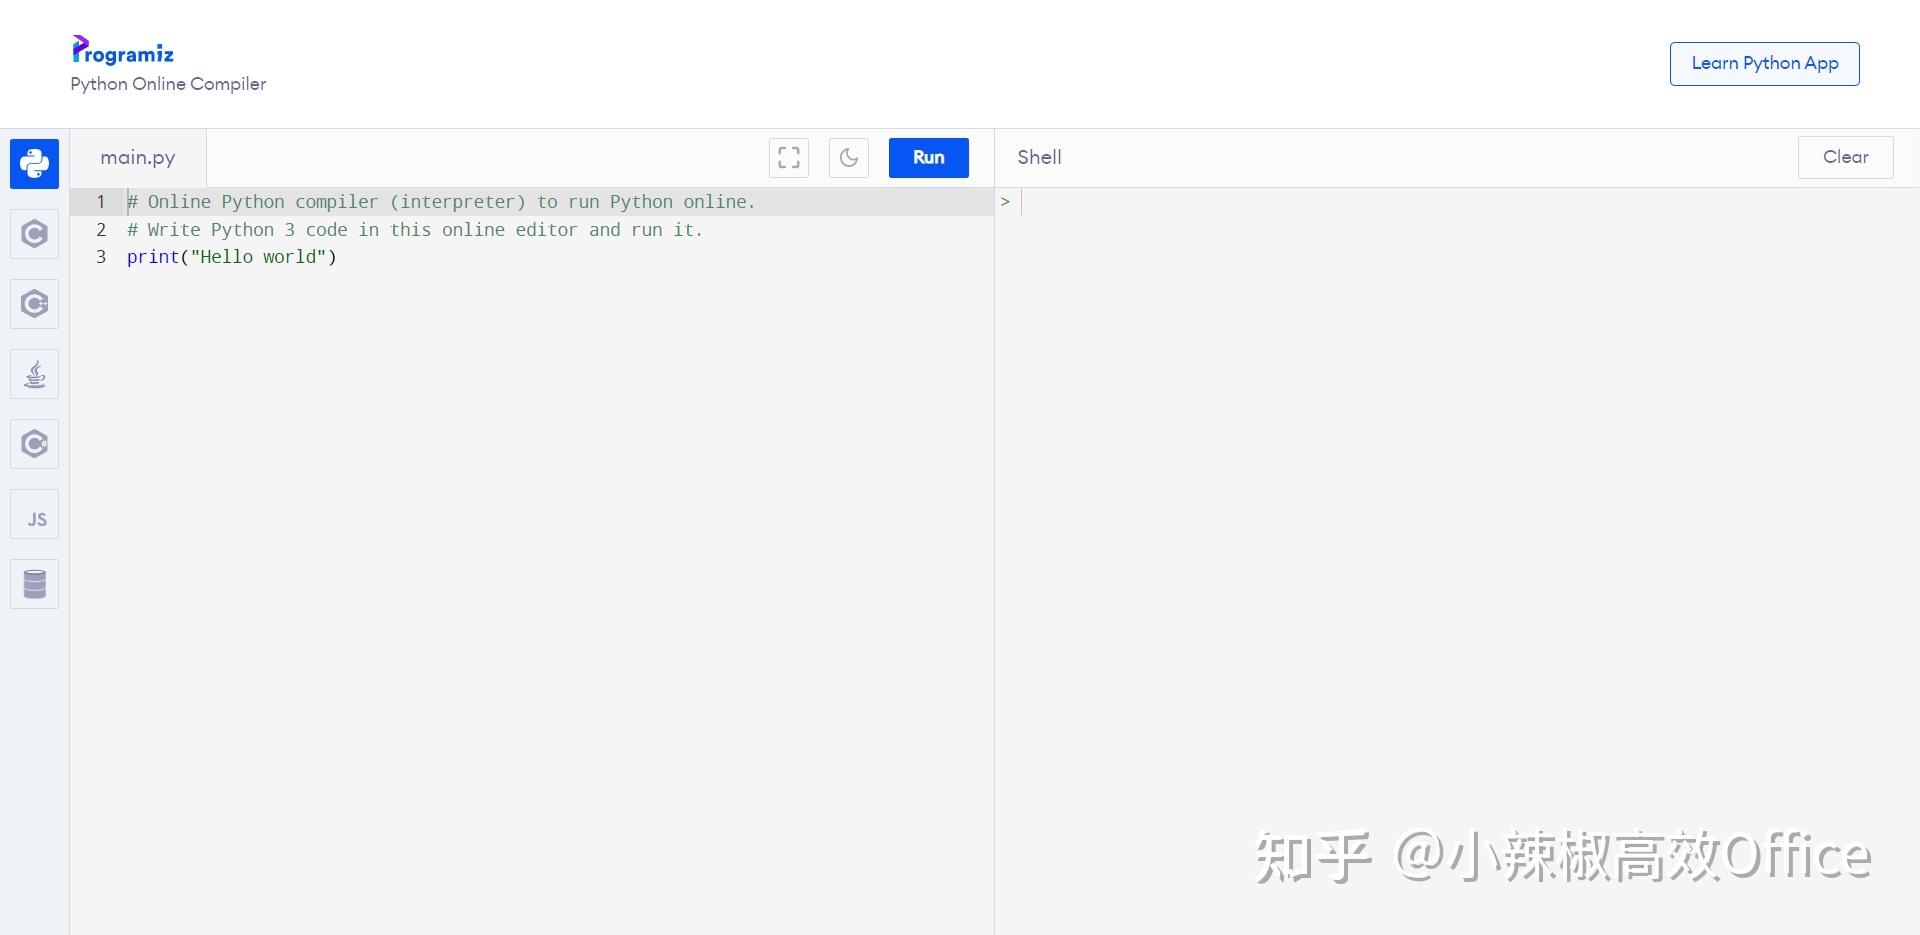The image size is (1920, 935).
Task: Switch to the C compiler
Action: (x=34, y=233)
